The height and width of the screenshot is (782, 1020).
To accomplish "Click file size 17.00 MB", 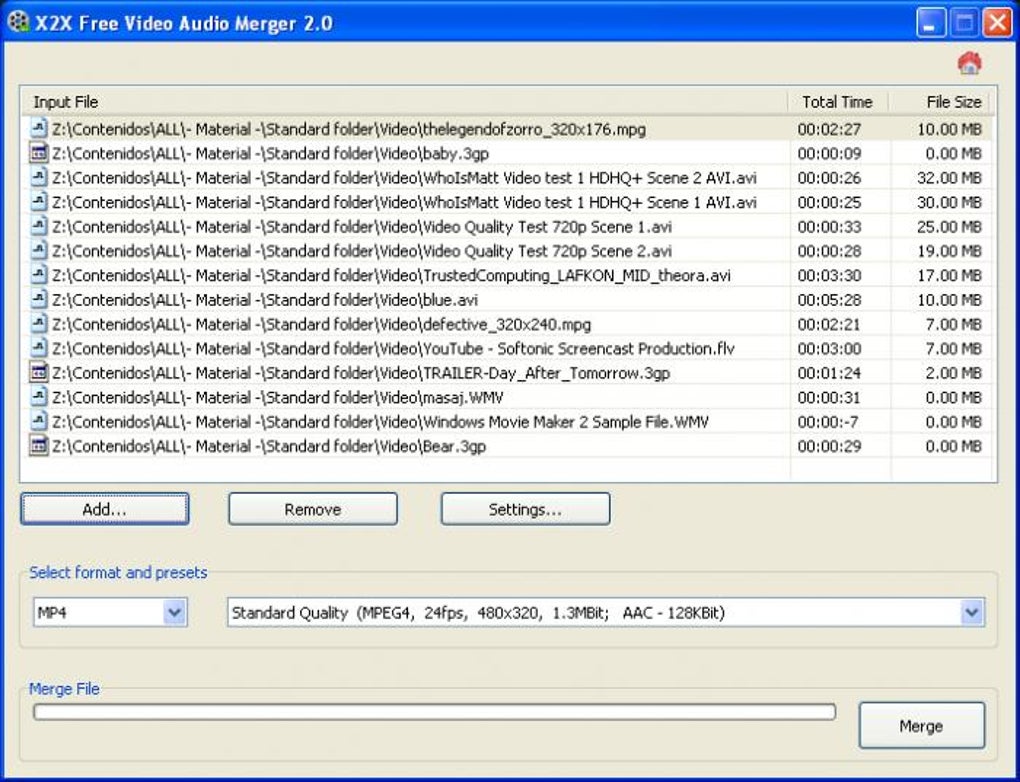I will tap(949, 276).
